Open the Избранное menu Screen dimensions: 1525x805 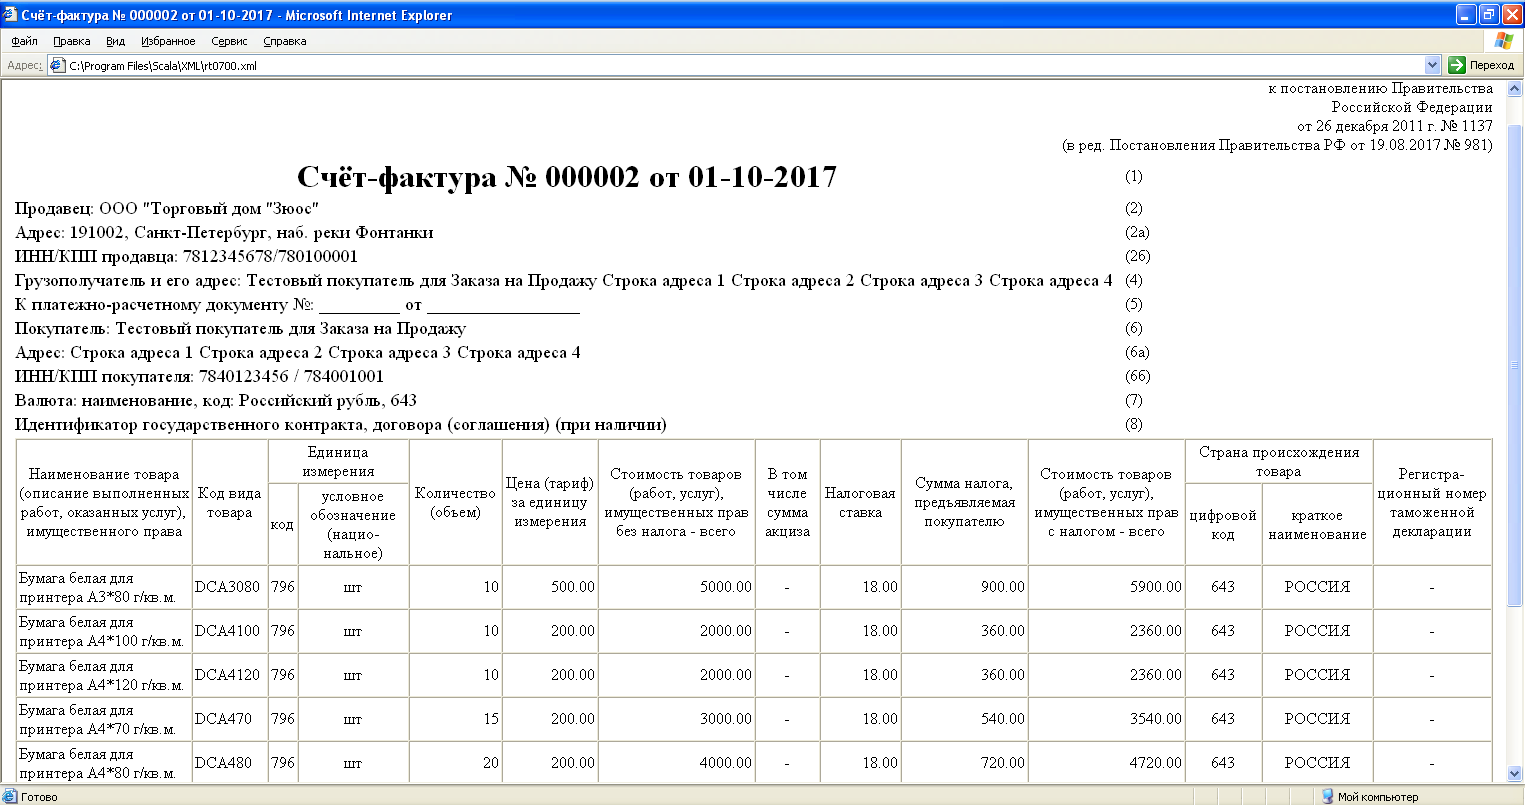click(168, 41)
